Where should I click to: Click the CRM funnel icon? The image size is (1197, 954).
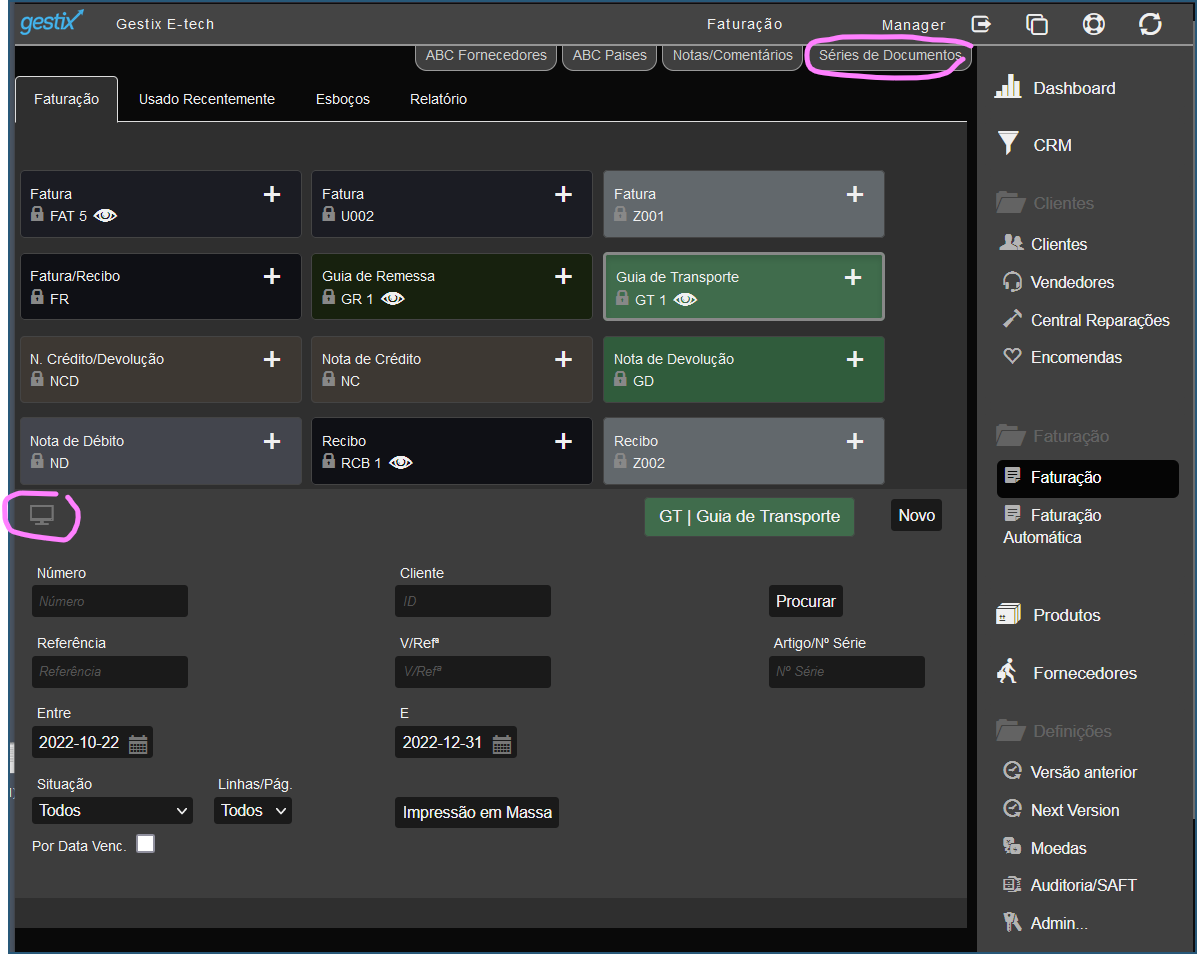[x=1008, y=143]
